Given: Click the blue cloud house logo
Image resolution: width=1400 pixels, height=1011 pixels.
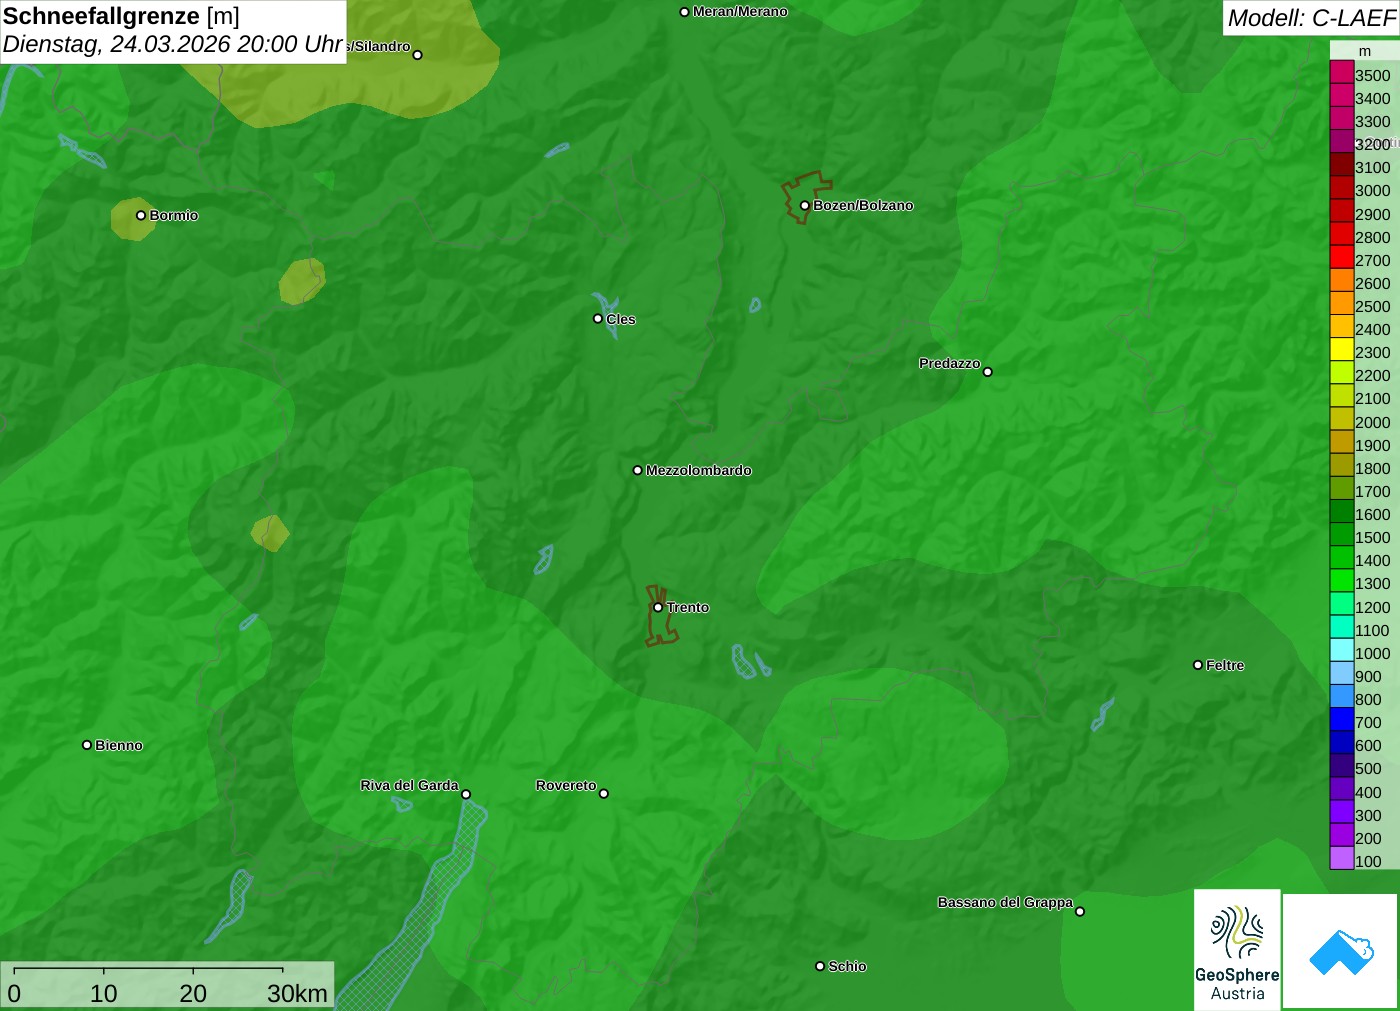Looking at the screenshot, I should (x=1341, y=951).
